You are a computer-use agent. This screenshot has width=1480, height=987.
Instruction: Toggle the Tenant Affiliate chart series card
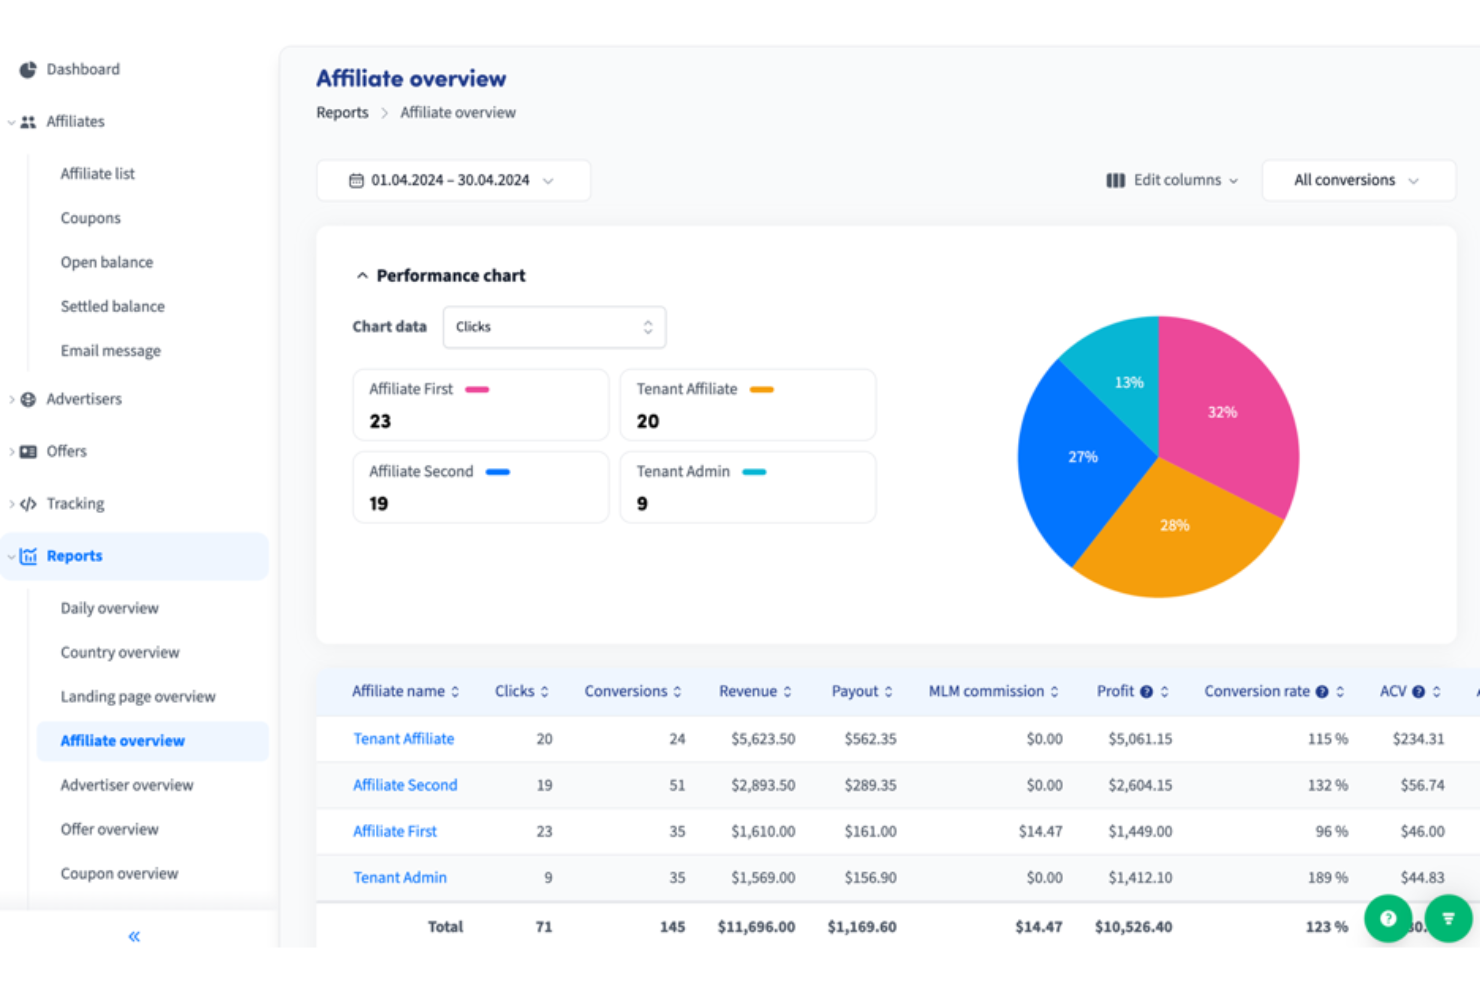click(x=747, y=404)
